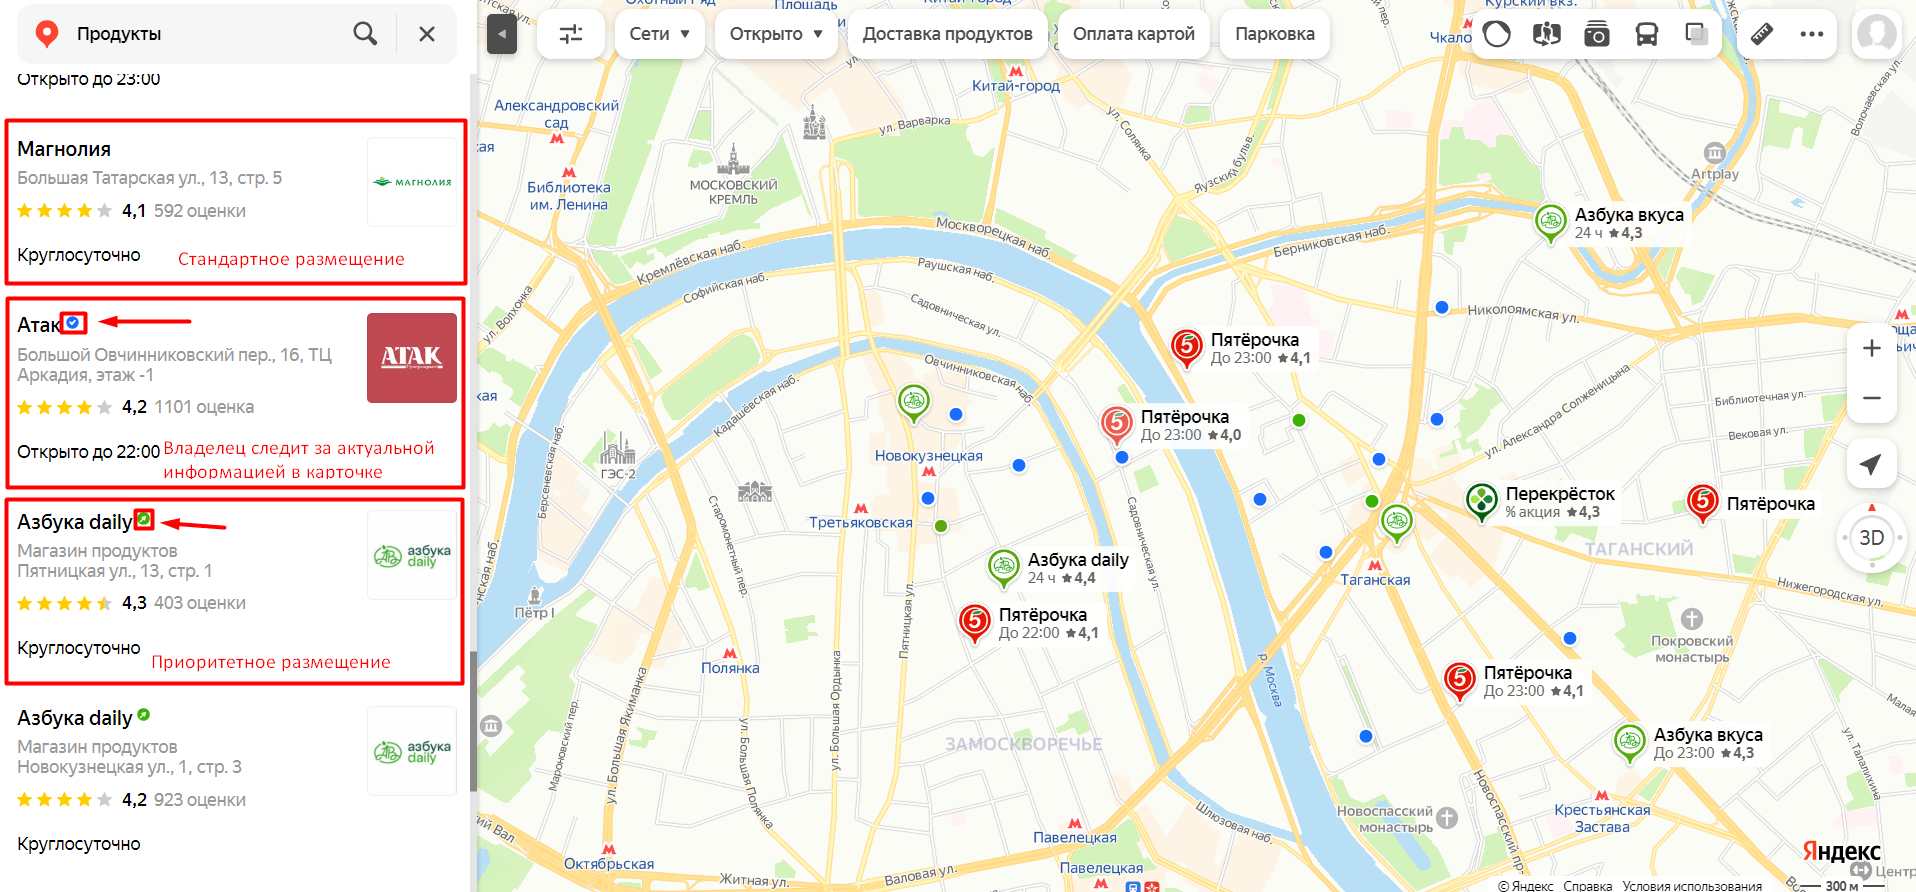1916x892 pixels.
Task: Apply the Доставка продуктов filter
Action: [947, 34]
